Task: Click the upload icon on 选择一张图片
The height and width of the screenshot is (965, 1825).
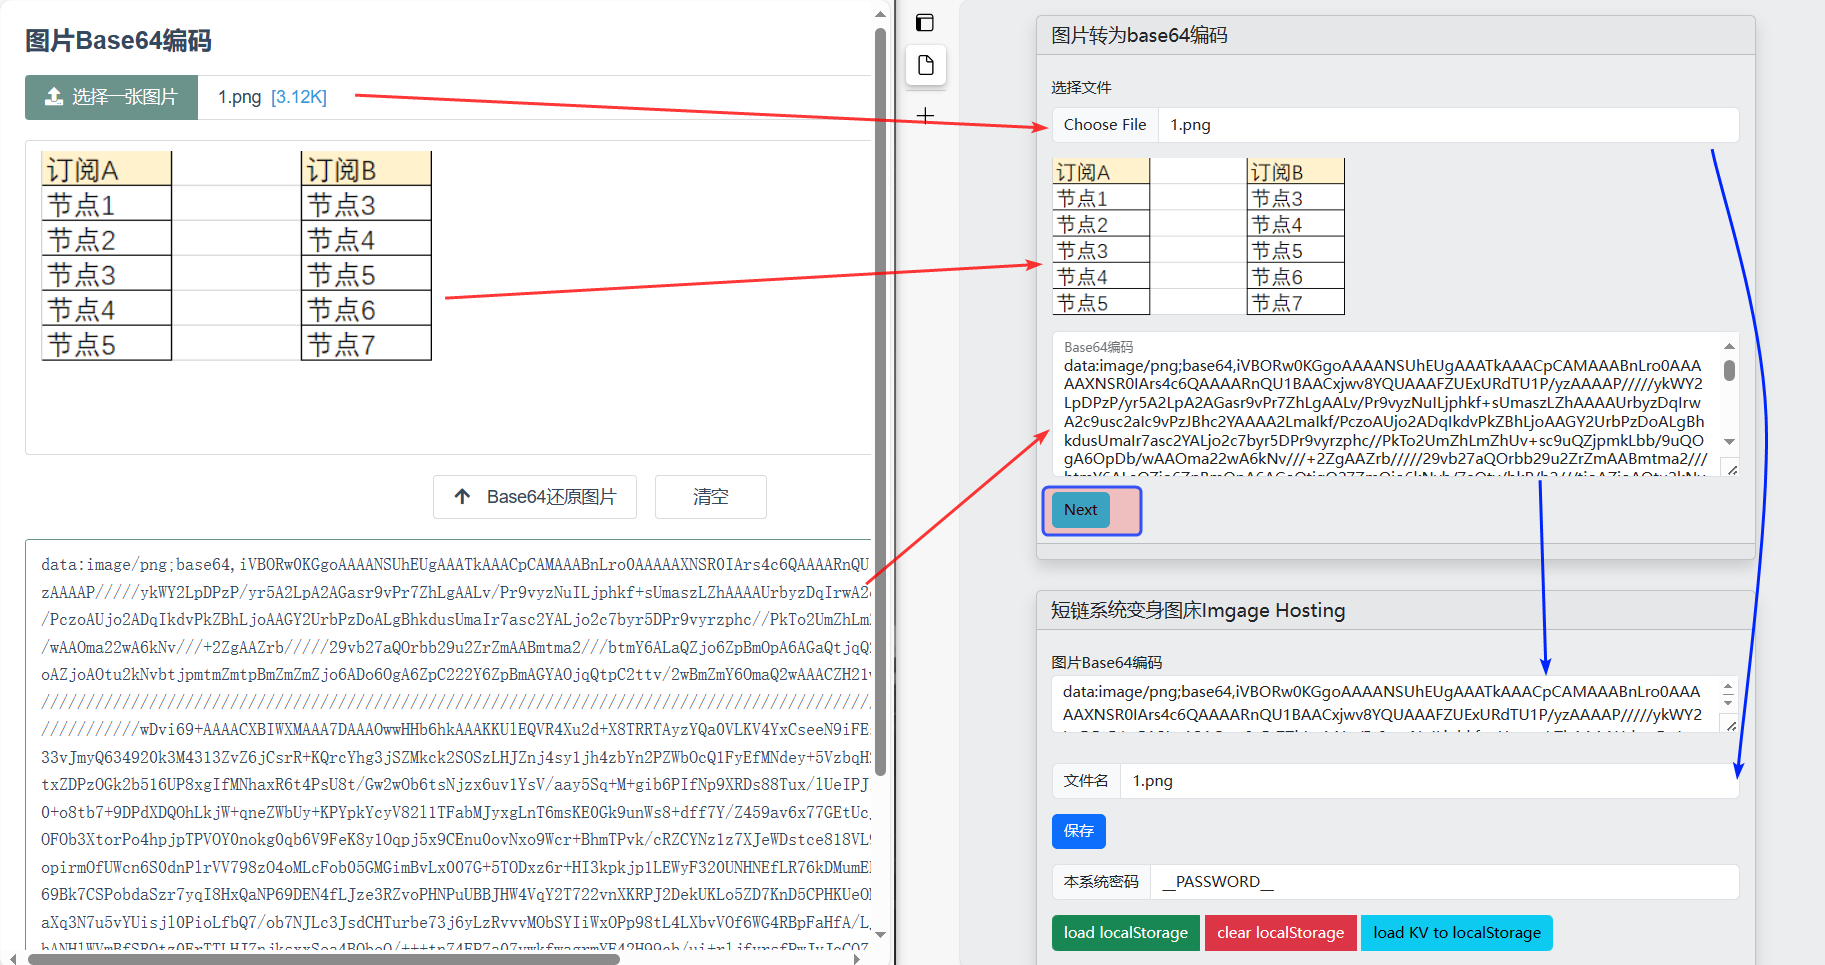Action: (x=54, y=97)
